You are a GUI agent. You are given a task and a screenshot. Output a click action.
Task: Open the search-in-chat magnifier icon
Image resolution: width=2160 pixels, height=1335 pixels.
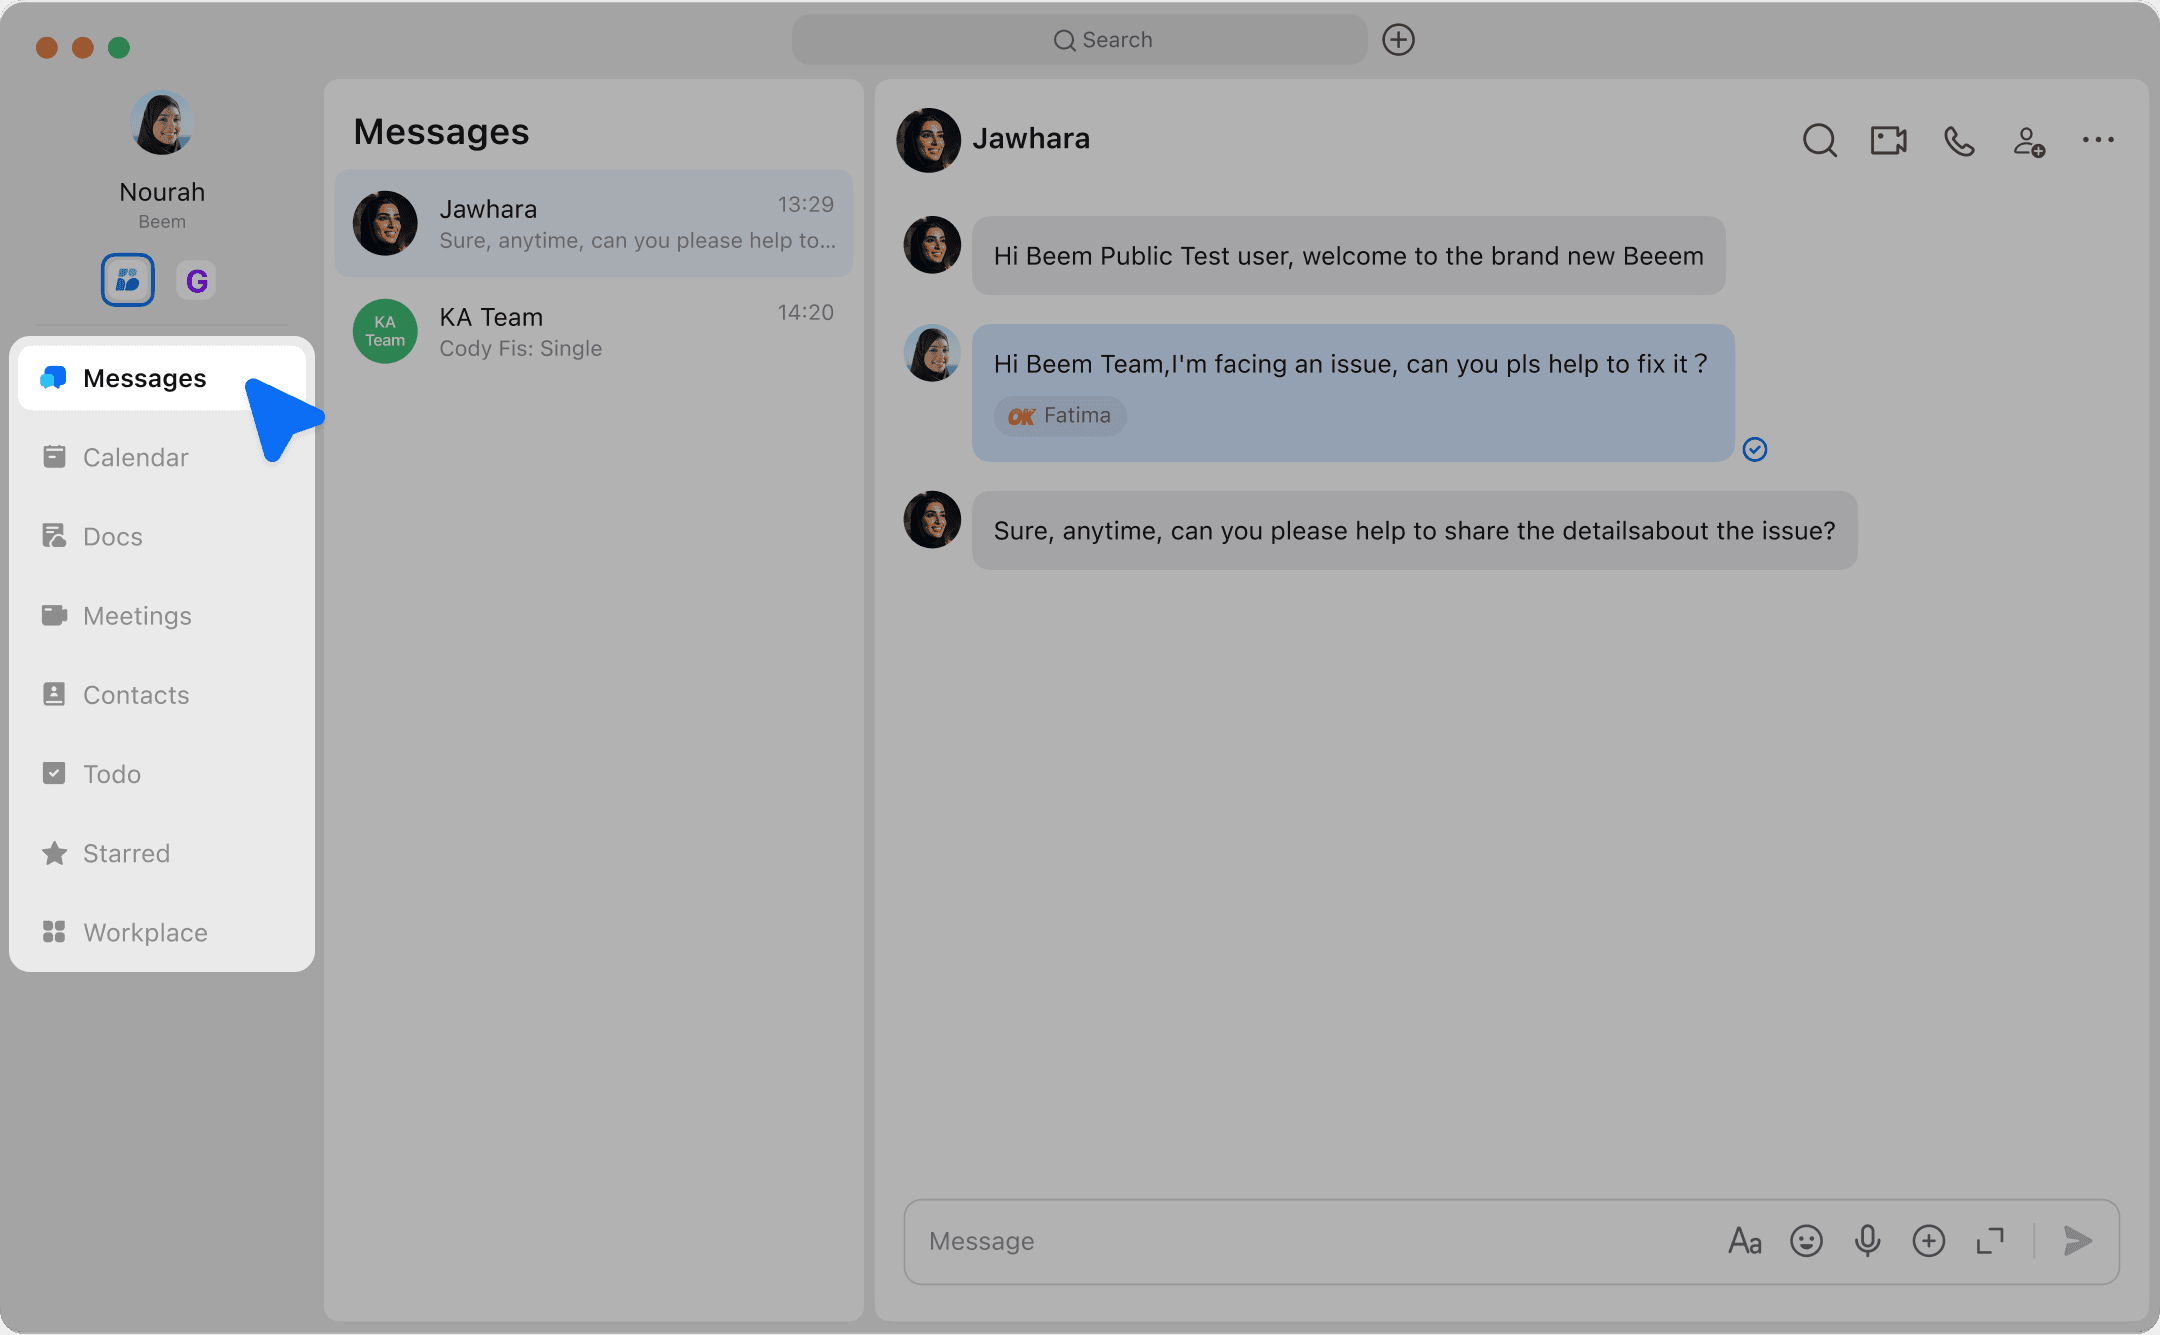pyautogui.click(x=1819, y=141)
